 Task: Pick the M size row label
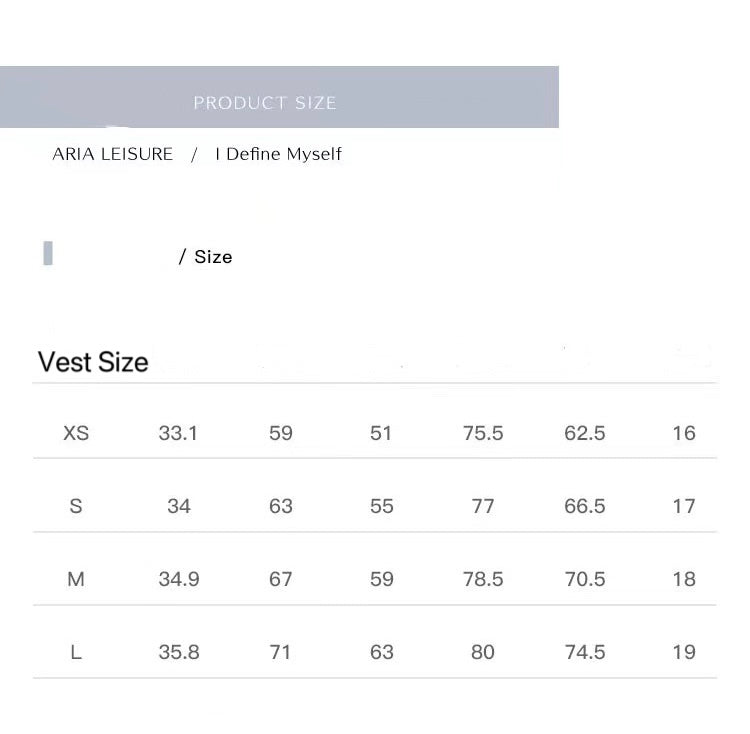point(76,579)
